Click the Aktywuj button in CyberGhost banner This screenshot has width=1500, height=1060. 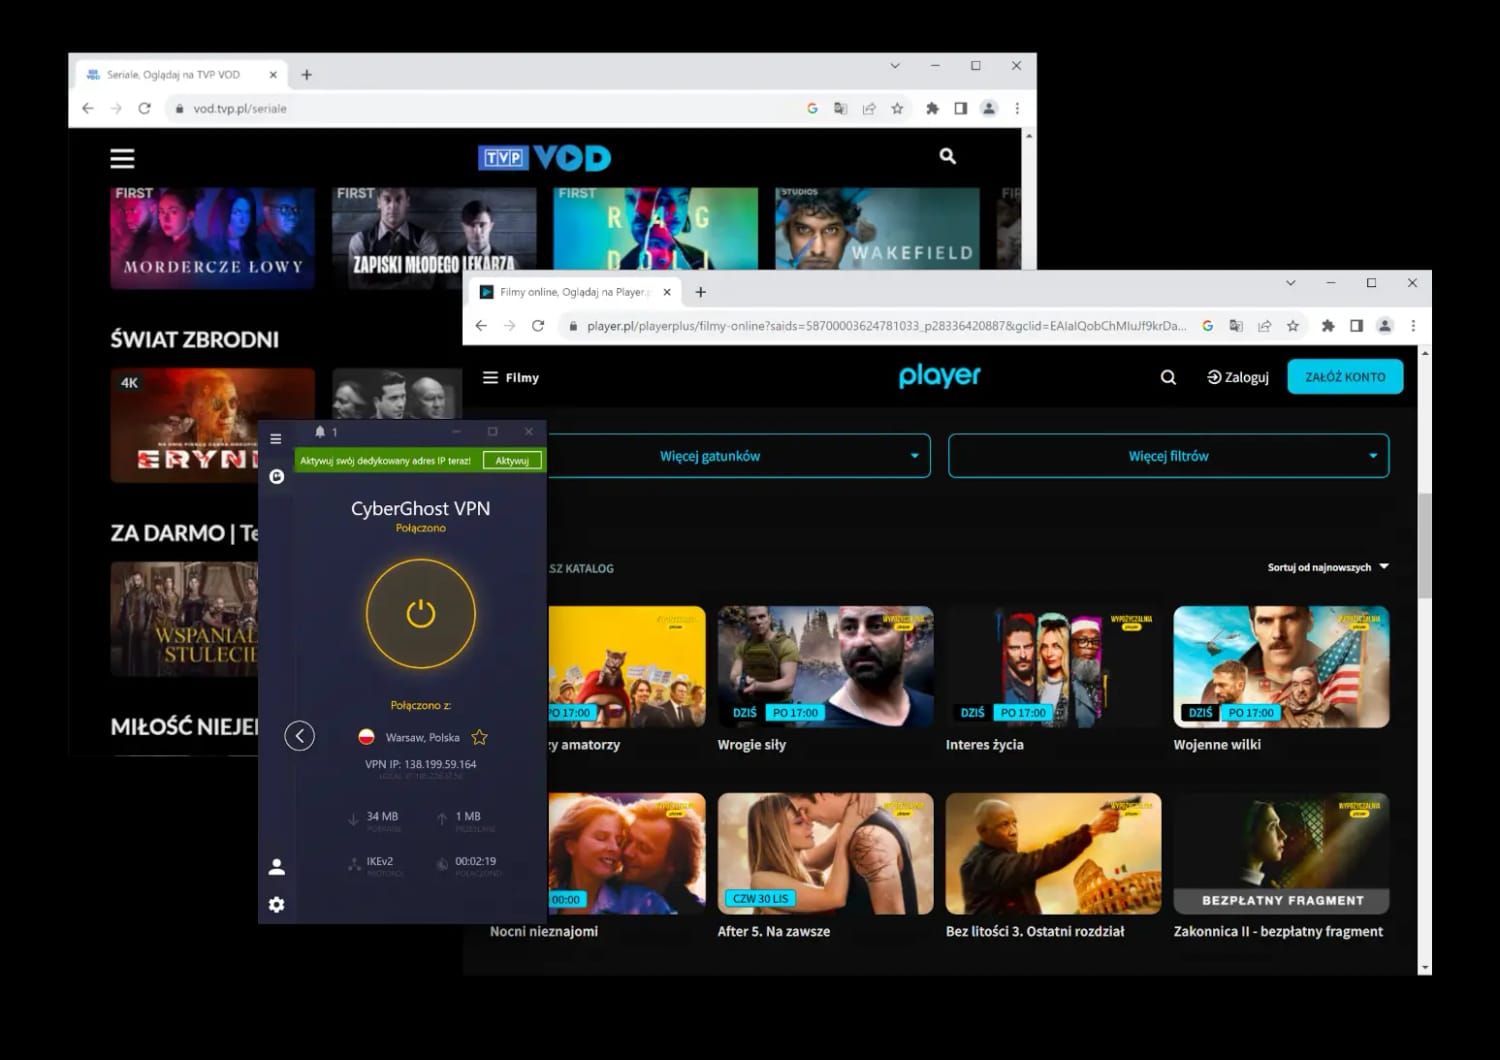point(512,460)
